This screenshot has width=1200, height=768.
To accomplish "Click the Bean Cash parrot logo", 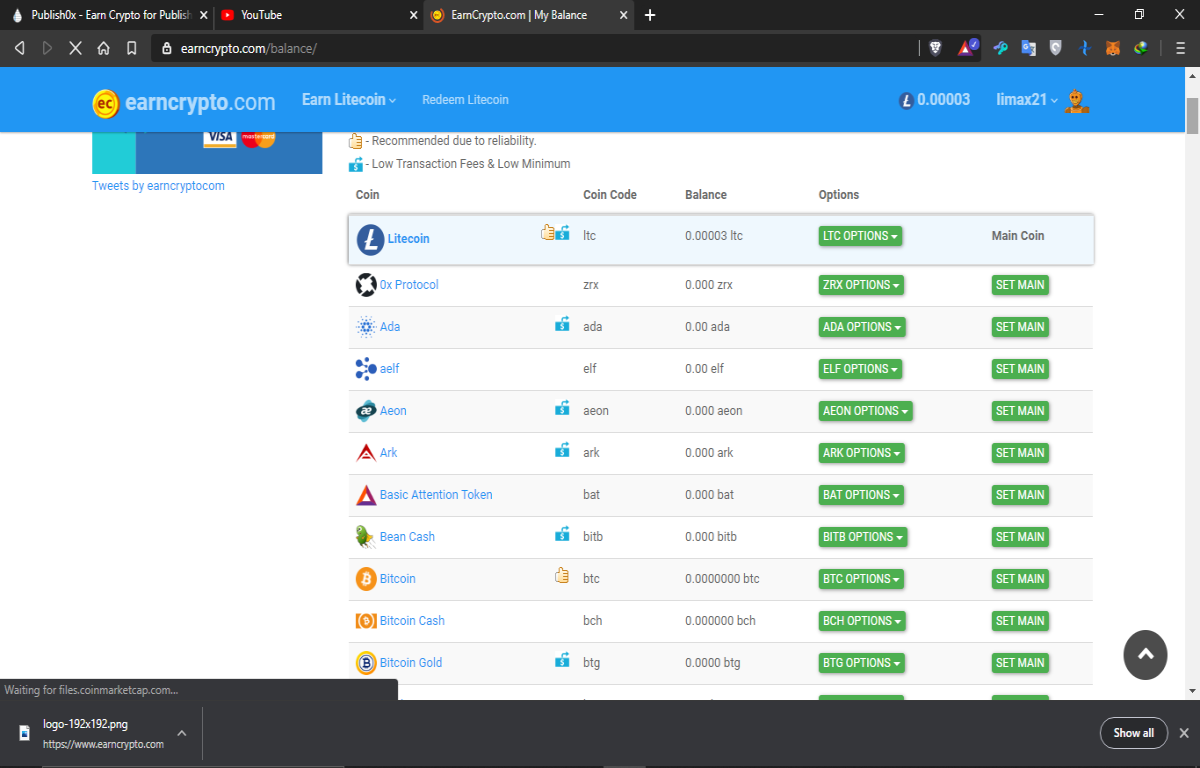I will point(365,537).
